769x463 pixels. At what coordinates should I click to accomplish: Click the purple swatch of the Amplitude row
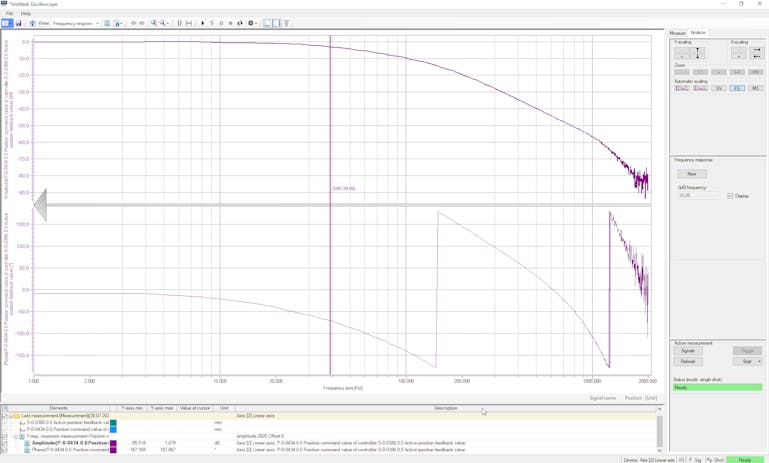click(x=113, y=443)
